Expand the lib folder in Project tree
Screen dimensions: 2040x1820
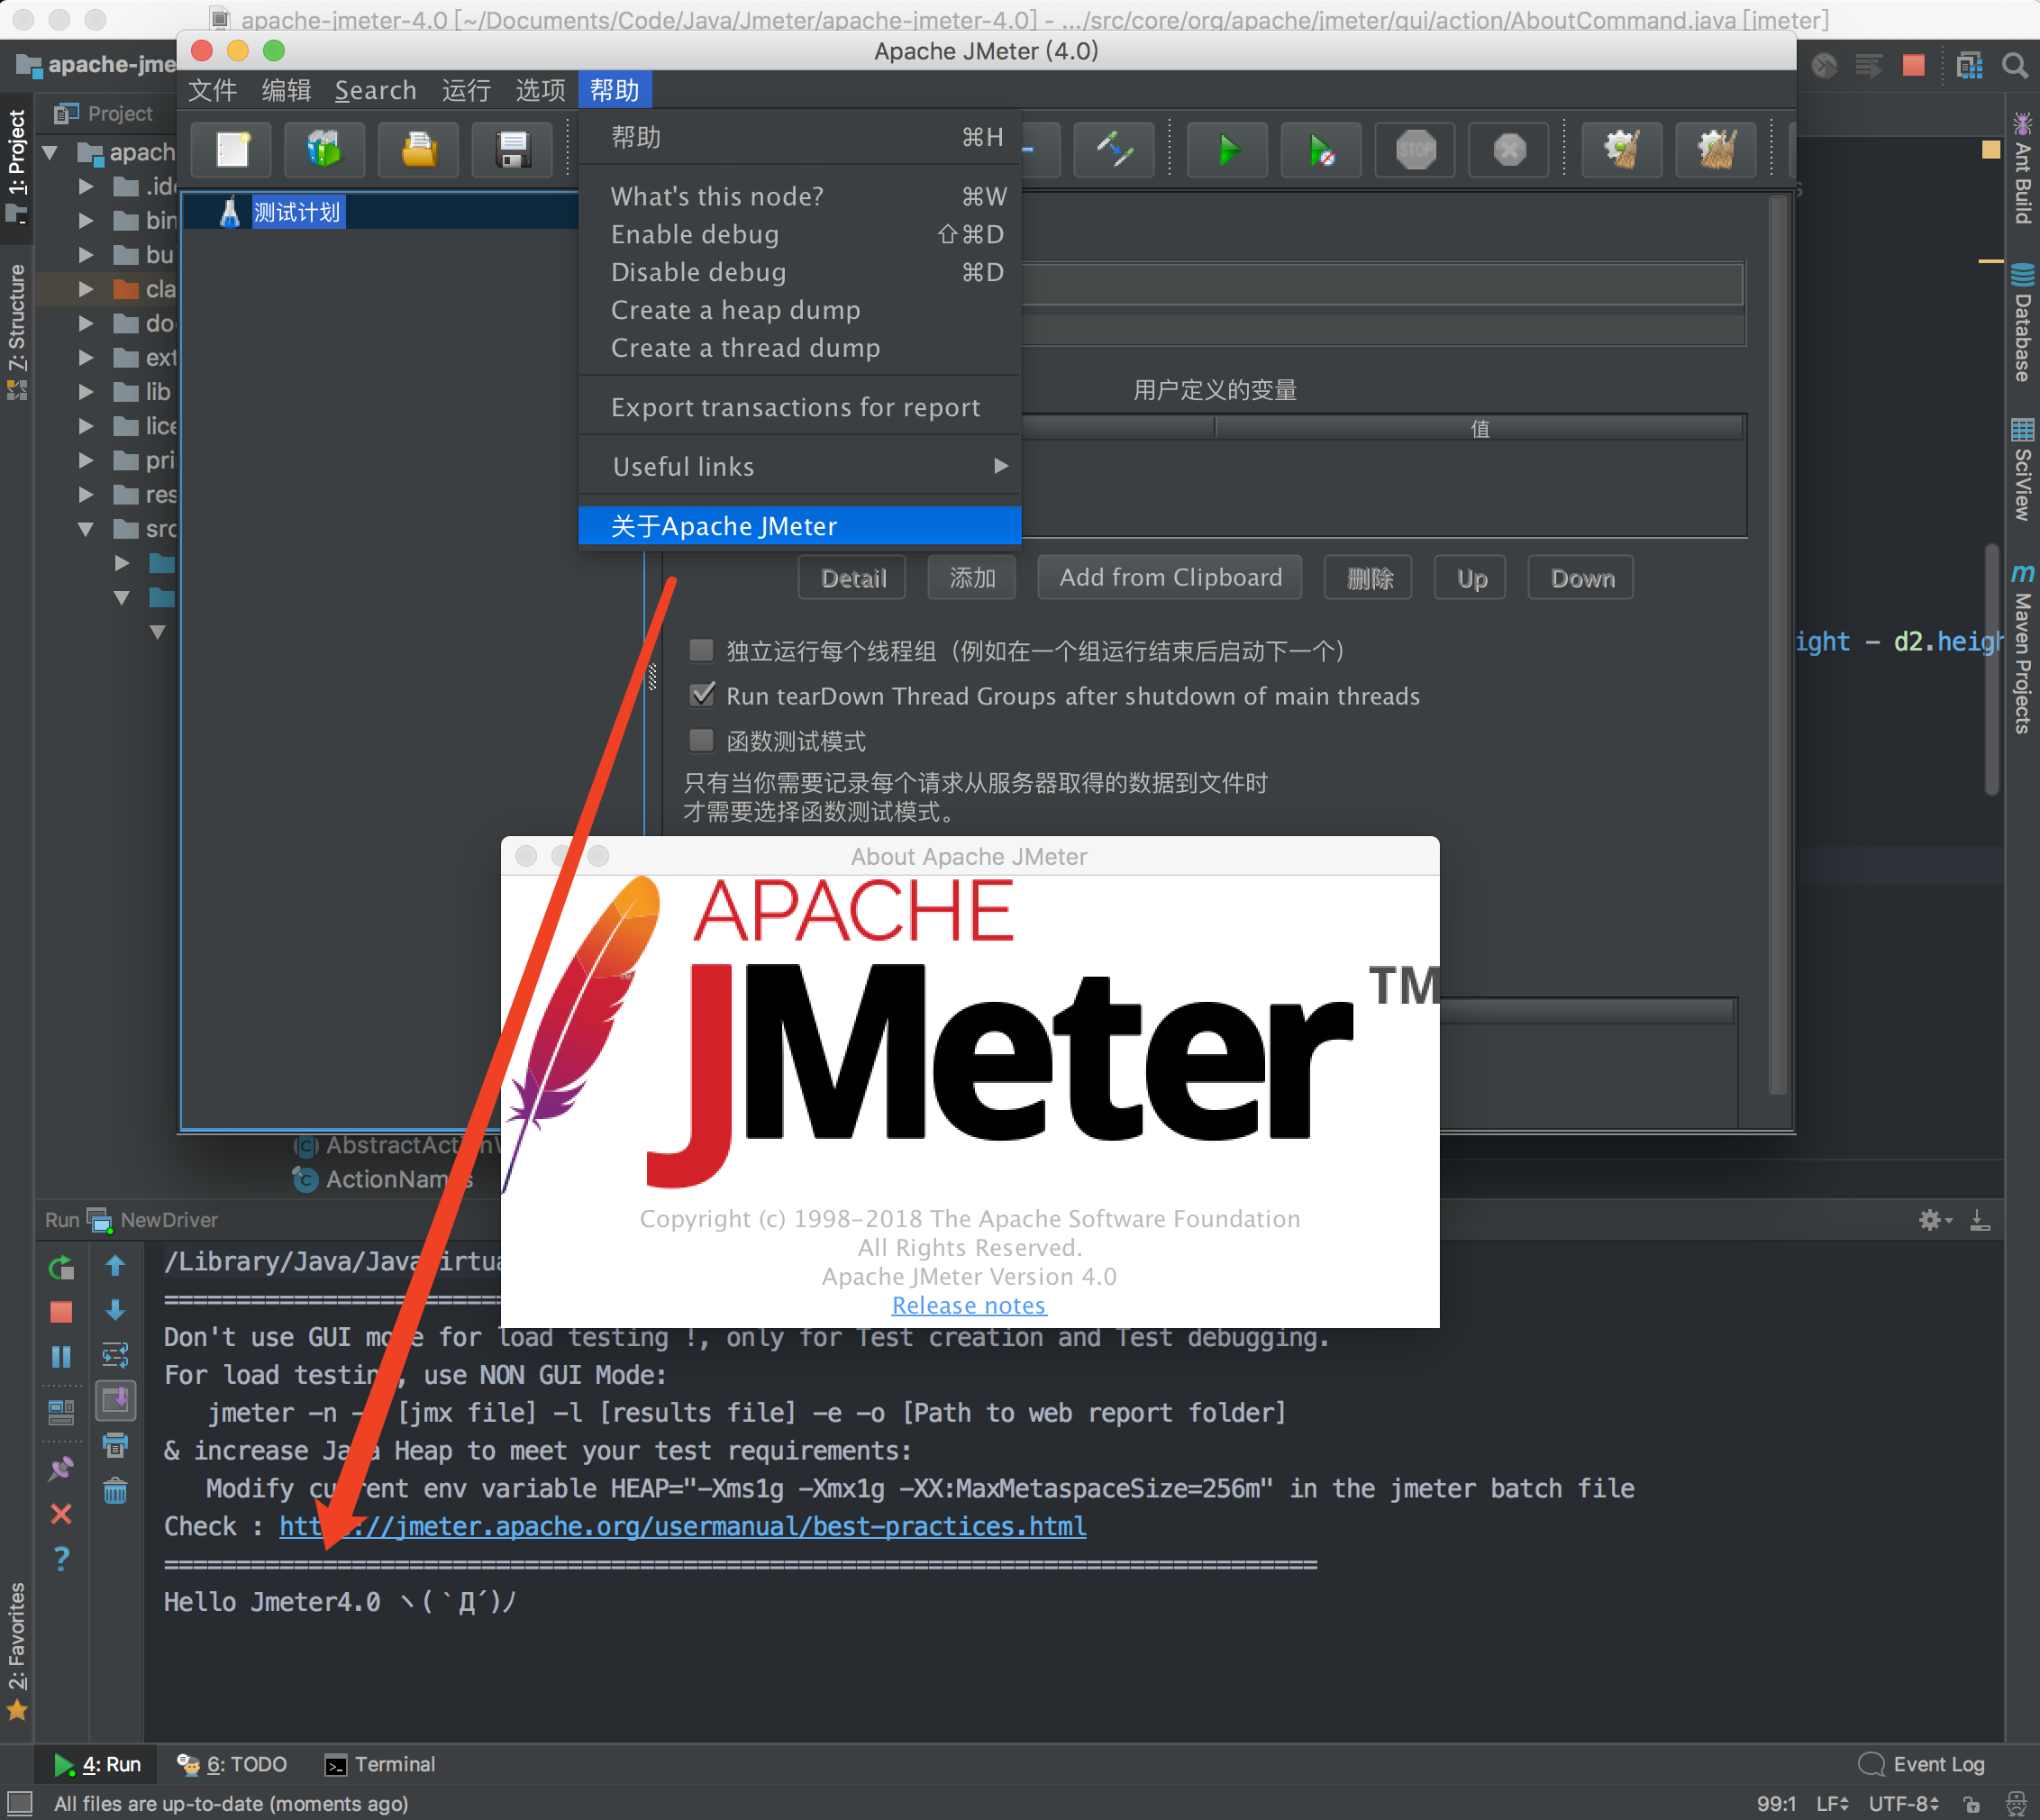tap(86, 391)
